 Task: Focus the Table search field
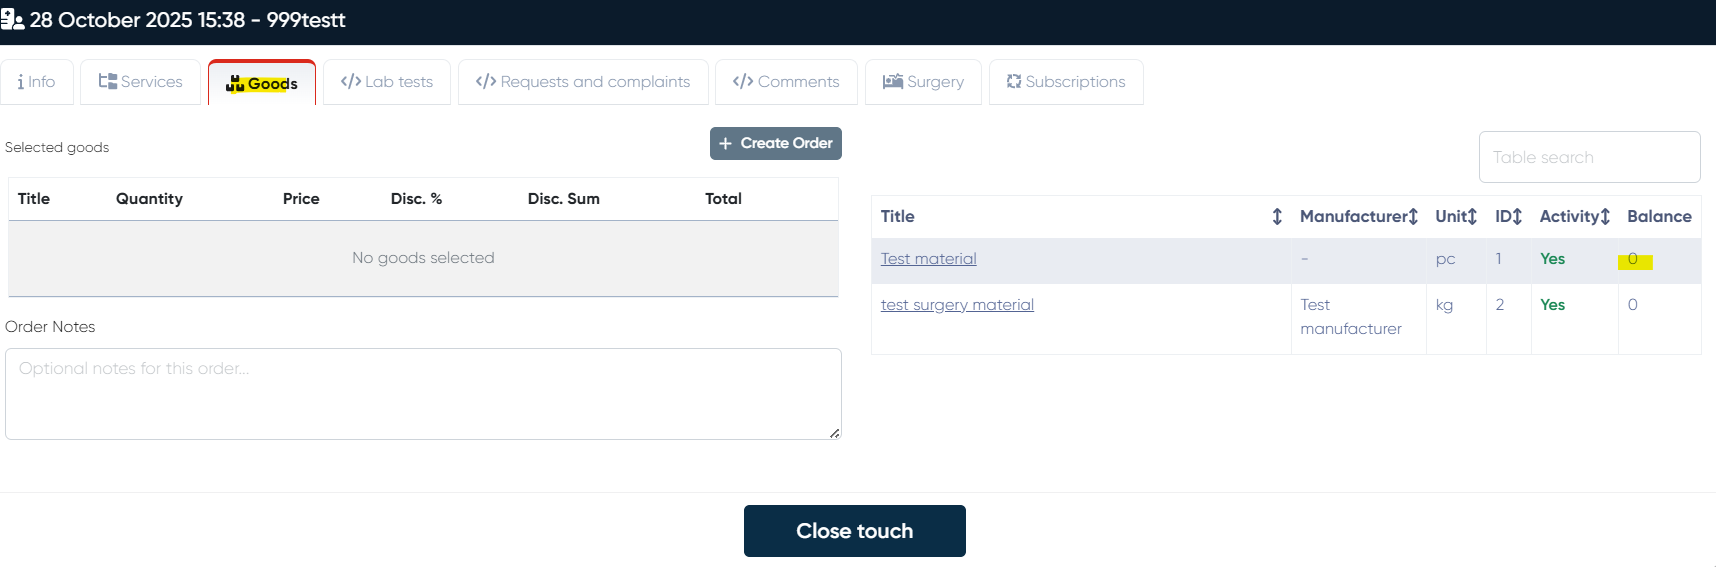(1589, 157)
